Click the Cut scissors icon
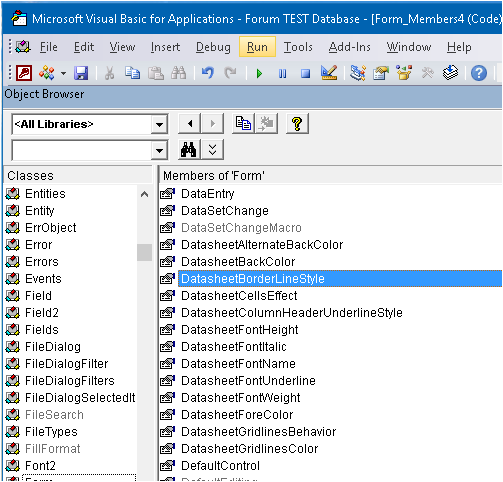This screenshot has height=482, width=503. (109, 73)
